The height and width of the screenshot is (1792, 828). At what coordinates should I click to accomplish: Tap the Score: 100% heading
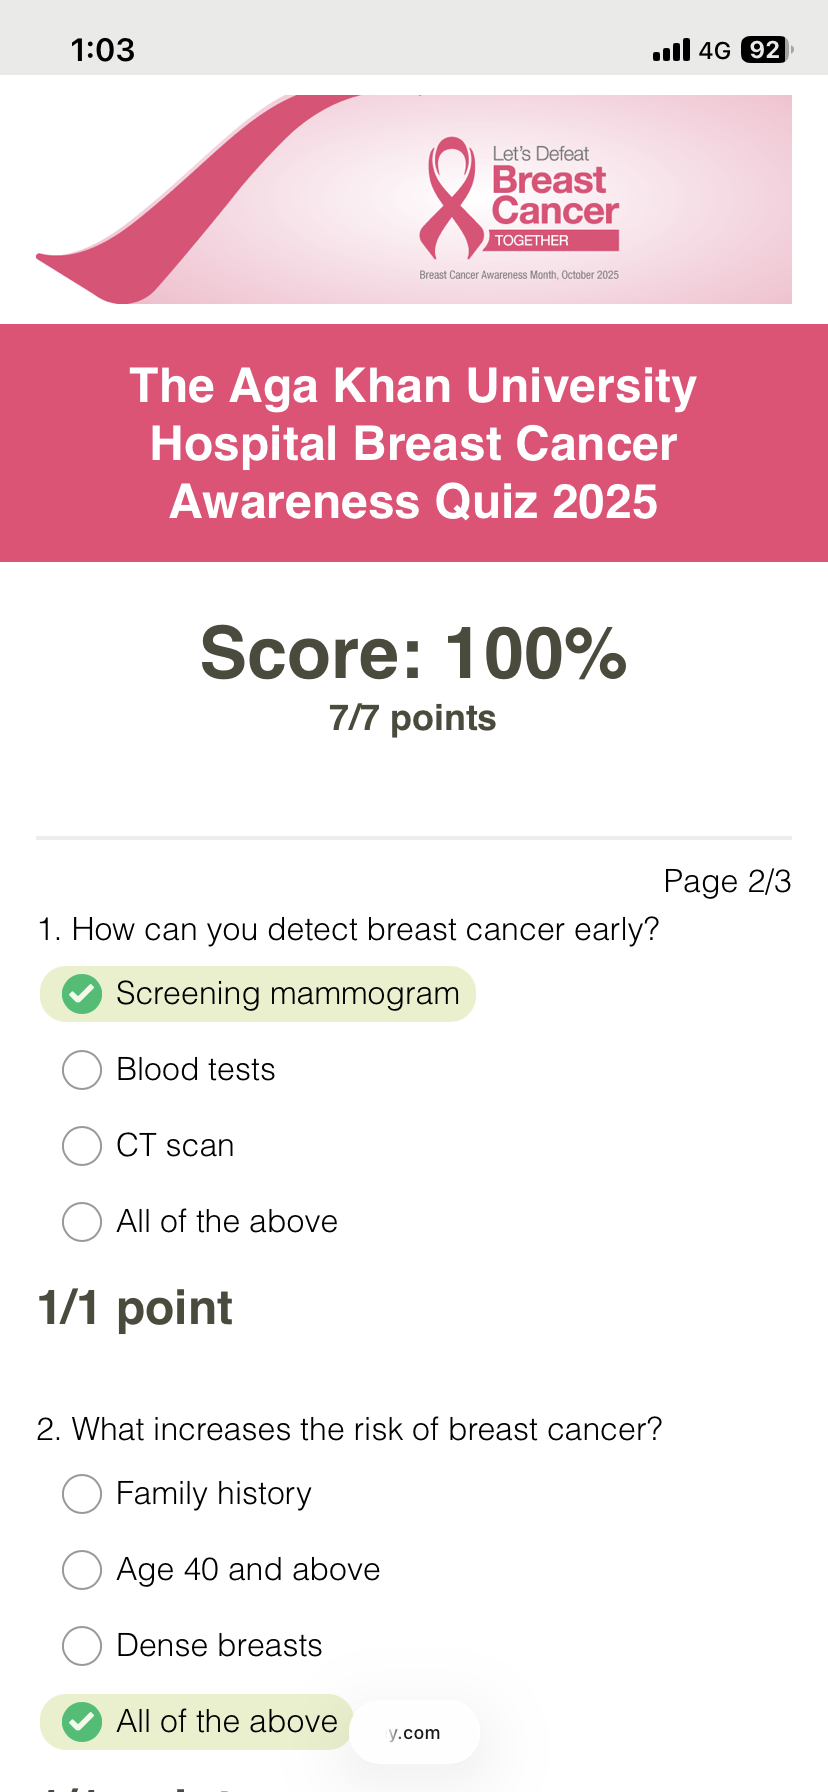414,654
